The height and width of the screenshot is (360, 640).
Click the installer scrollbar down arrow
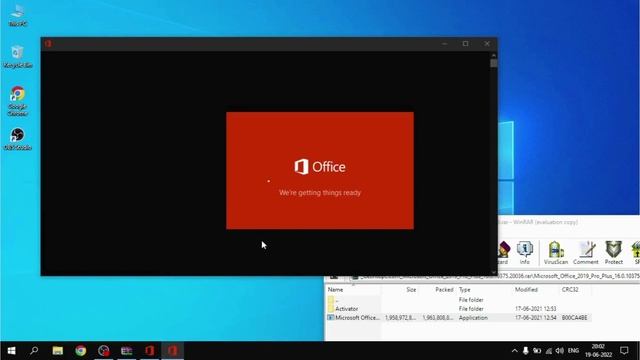pyautogui.click(x=494, y=272)
